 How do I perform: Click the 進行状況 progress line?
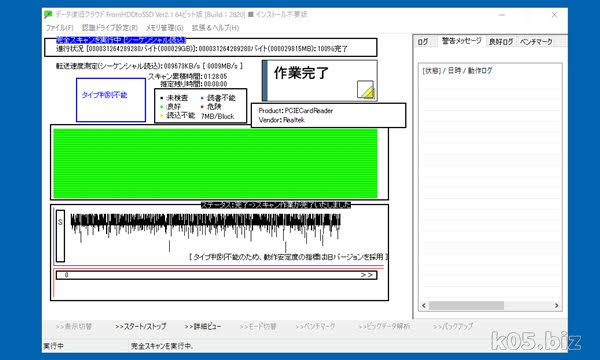(x=202, y=49)
